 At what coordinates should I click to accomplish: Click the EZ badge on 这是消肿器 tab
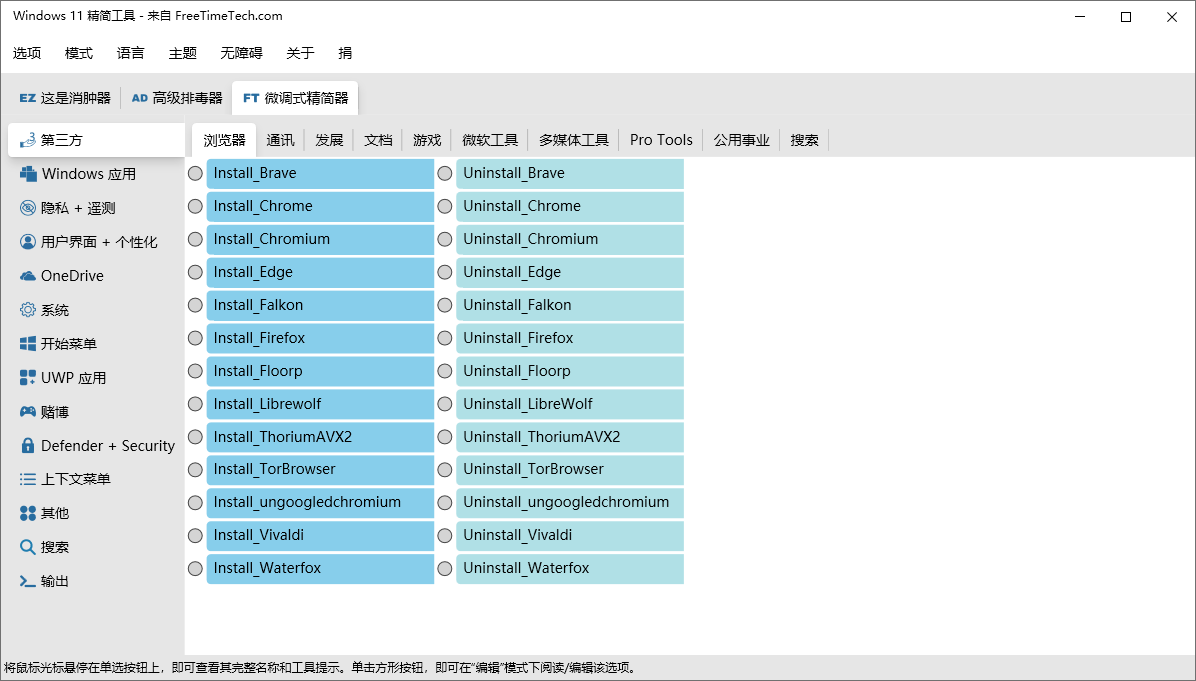click(x=27, y=98)
